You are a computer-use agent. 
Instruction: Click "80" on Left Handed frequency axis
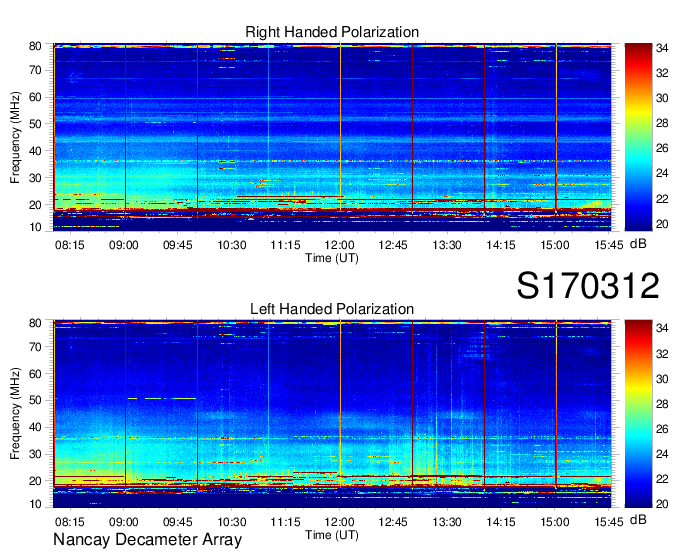[35, 323]
